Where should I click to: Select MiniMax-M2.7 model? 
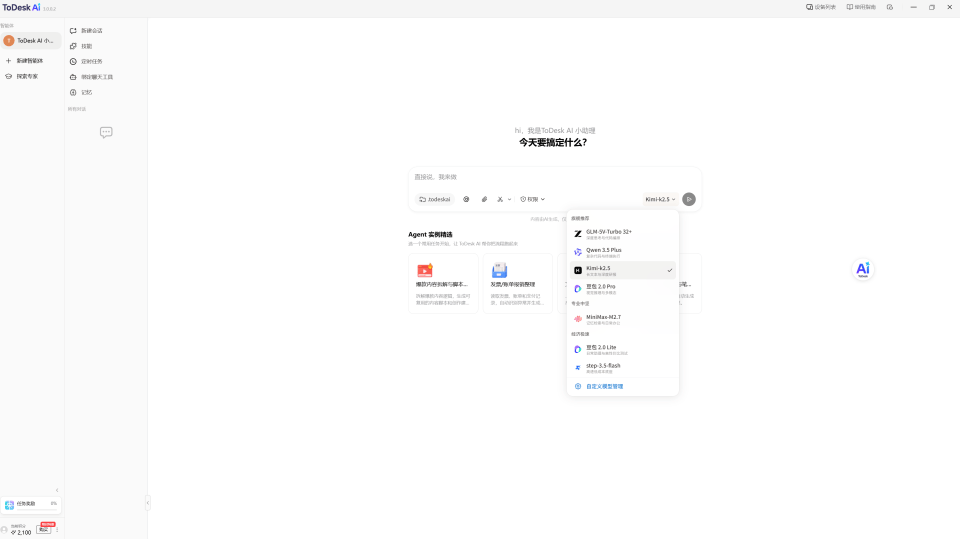pos(623,319)
